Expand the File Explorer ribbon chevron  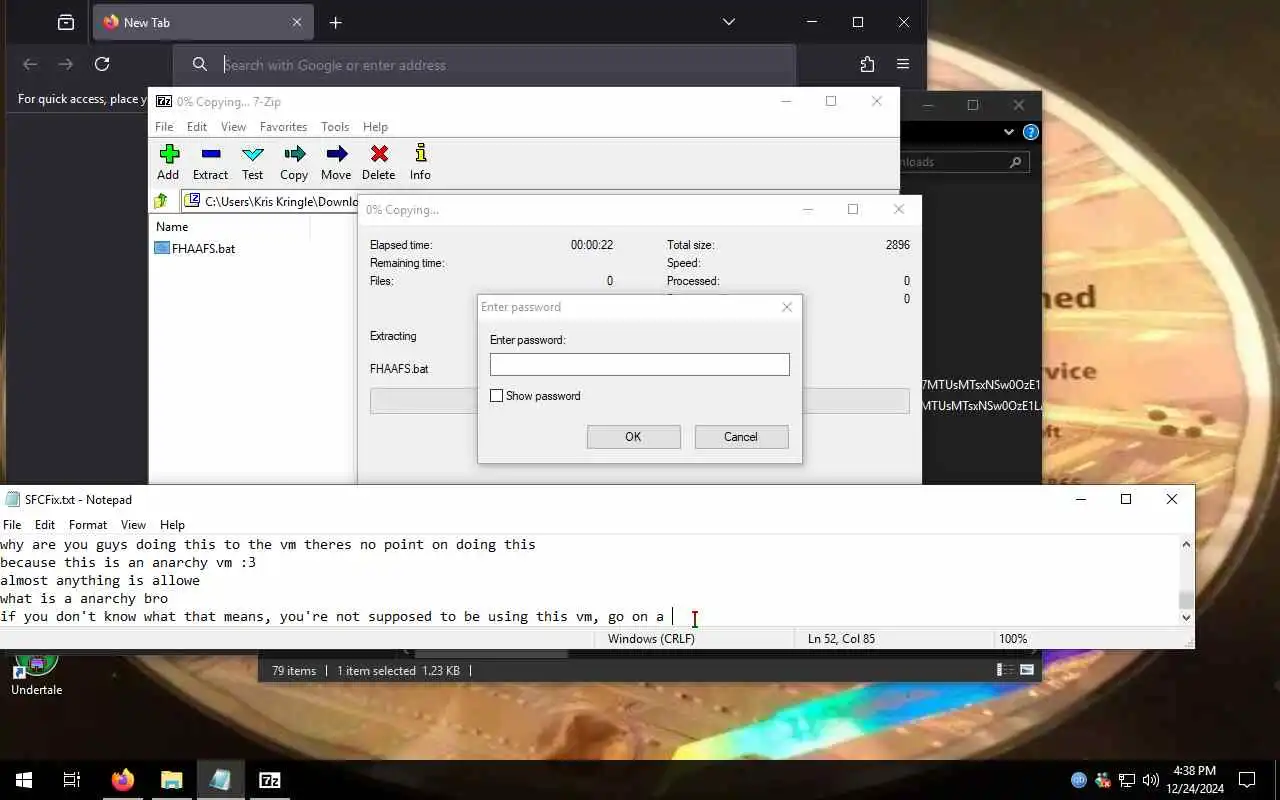(1008, 132)
